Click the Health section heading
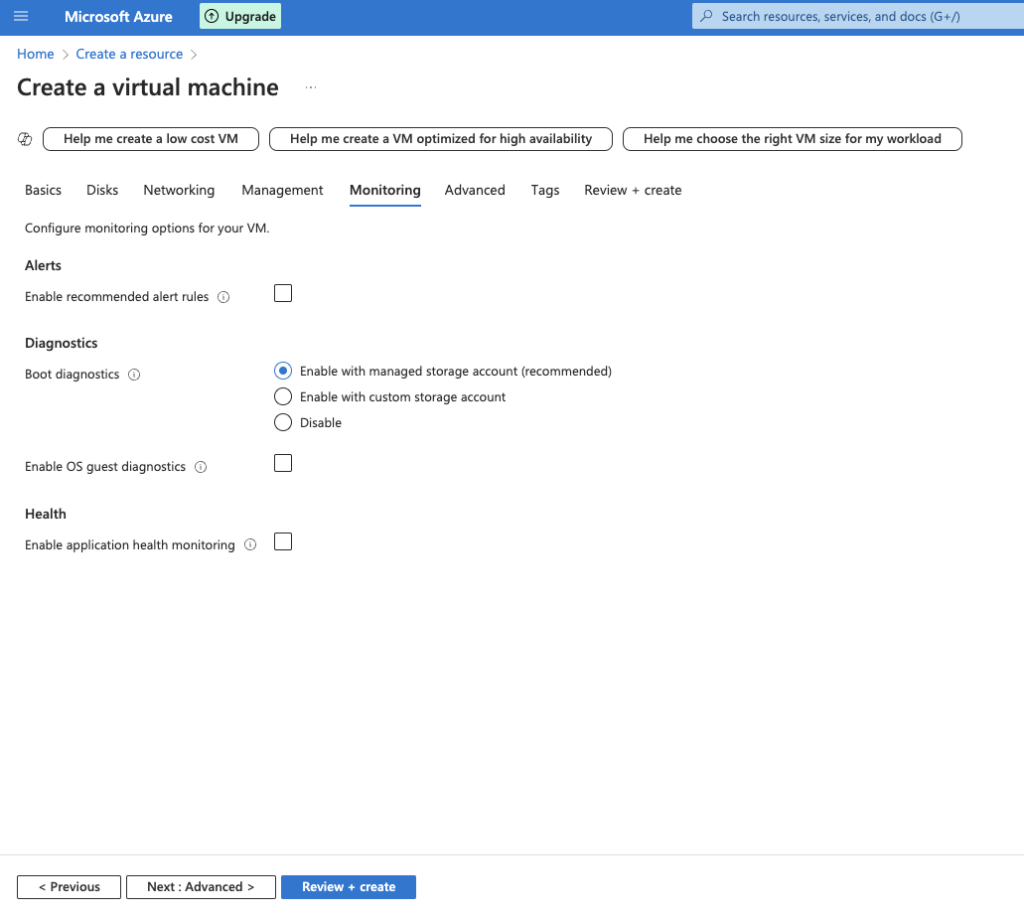The height and width of the screenshot is (916, 1024). [46, 514]
